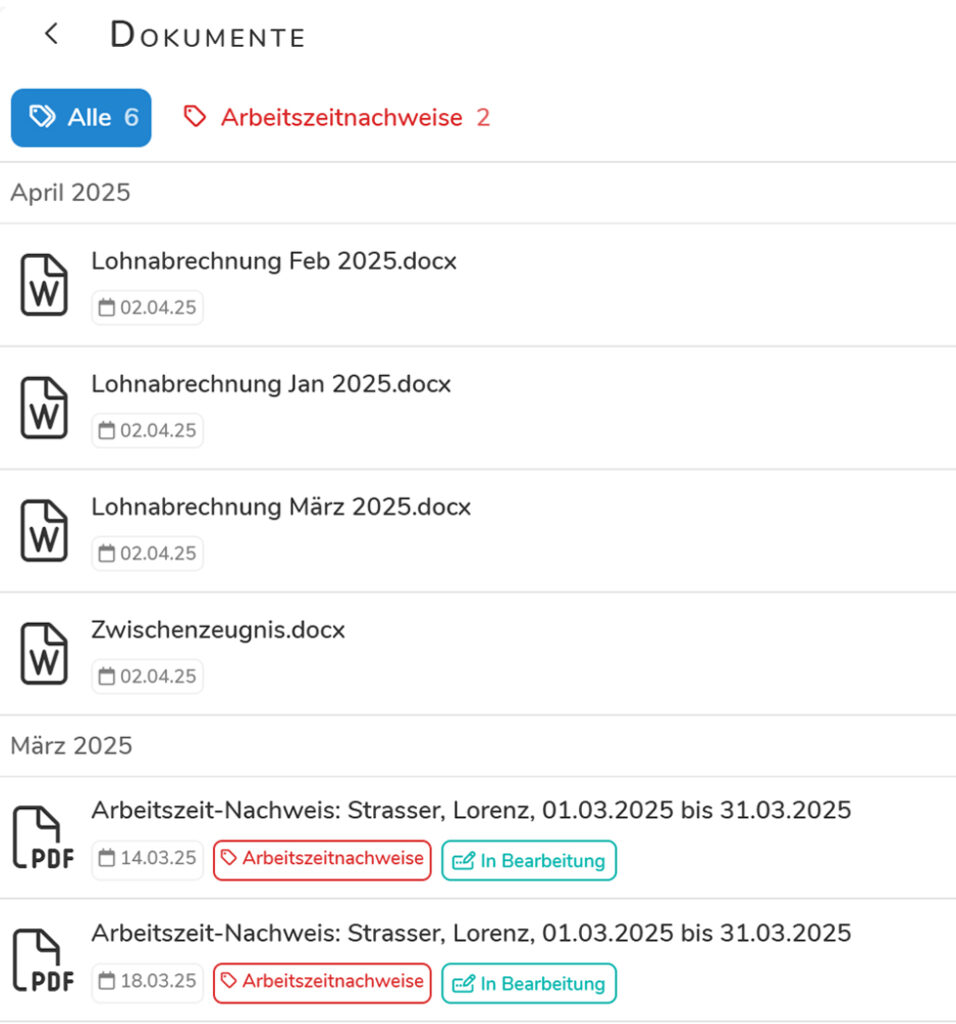Select the Alle 6 filter tab
Viewport: 956px width, 1024px height.
(81, 118)
